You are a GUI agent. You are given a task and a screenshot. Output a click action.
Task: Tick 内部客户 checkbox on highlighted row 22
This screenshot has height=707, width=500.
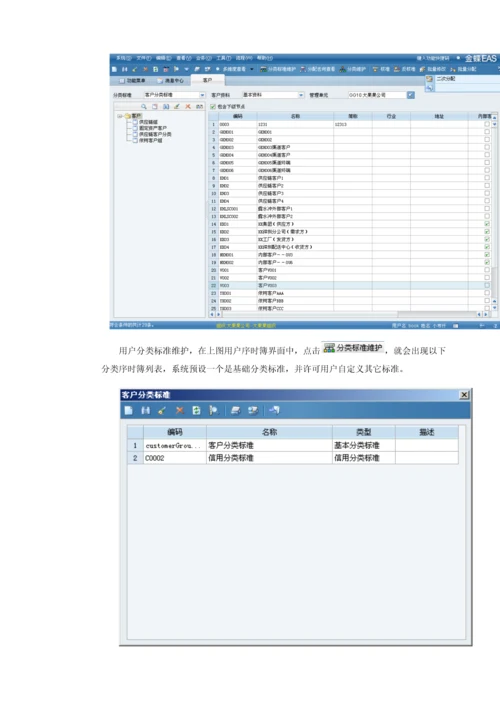(487, 285)
